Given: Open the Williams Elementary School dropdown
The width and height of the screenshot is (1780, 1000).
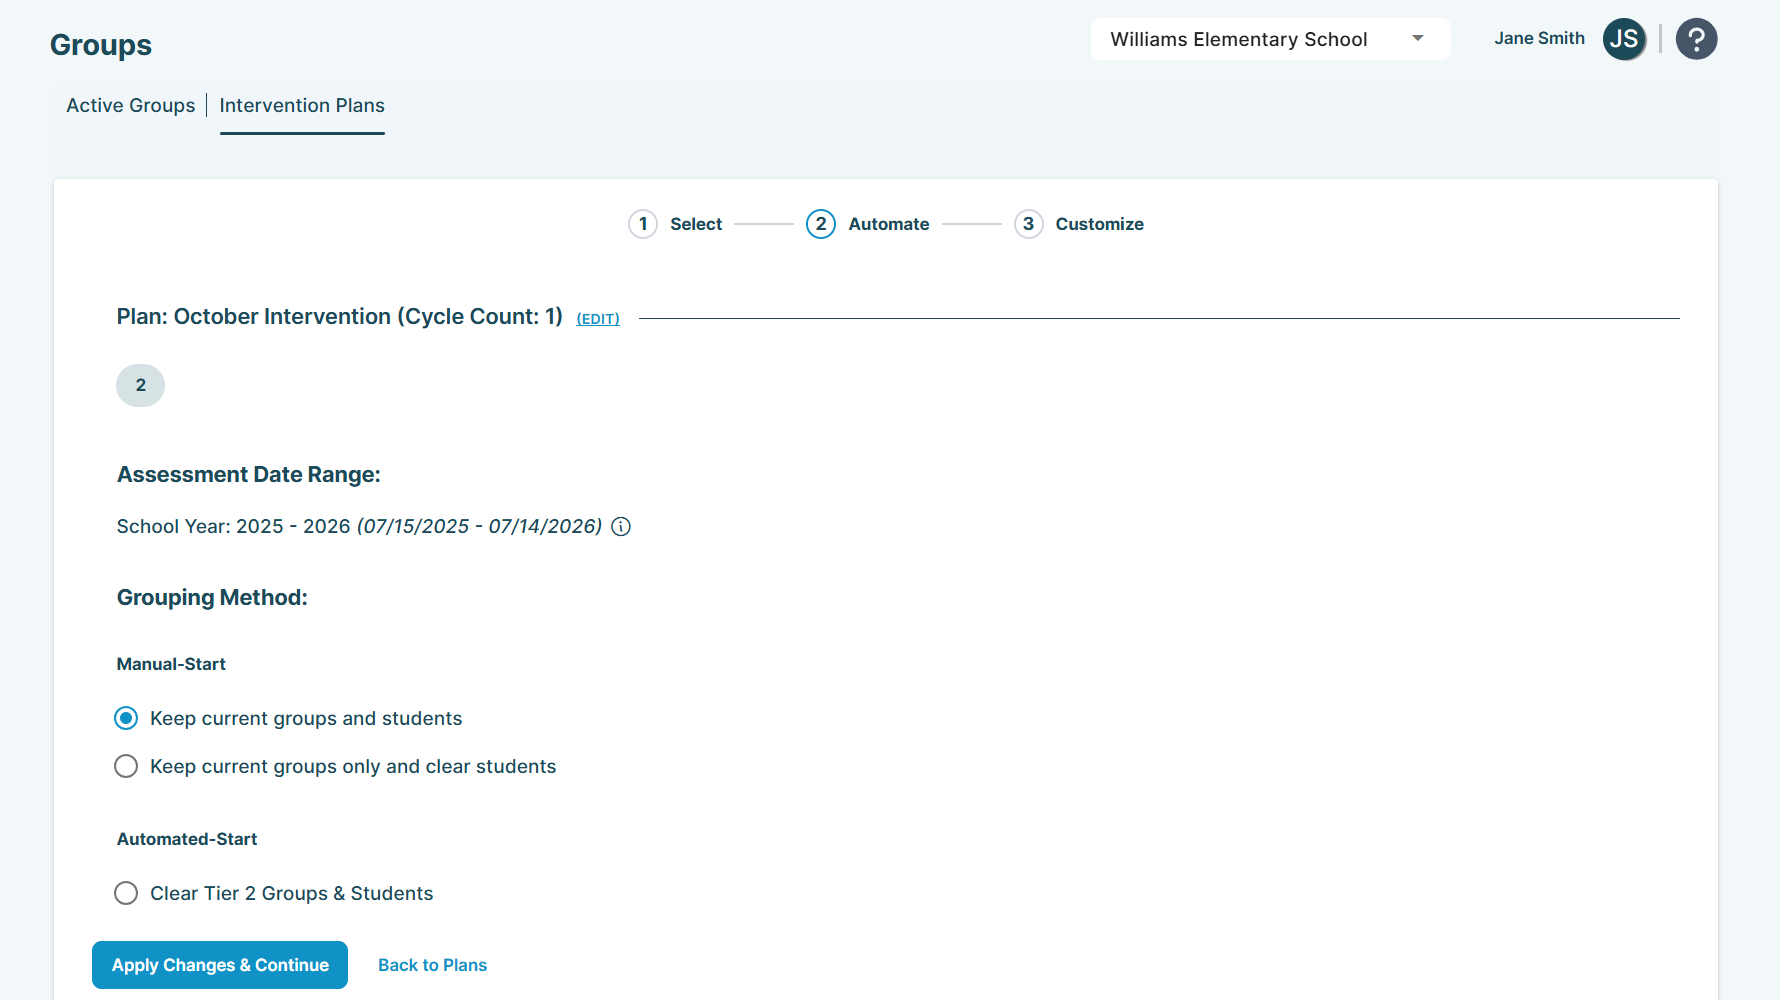Looking at the screenshot, I should (1270, 39).
